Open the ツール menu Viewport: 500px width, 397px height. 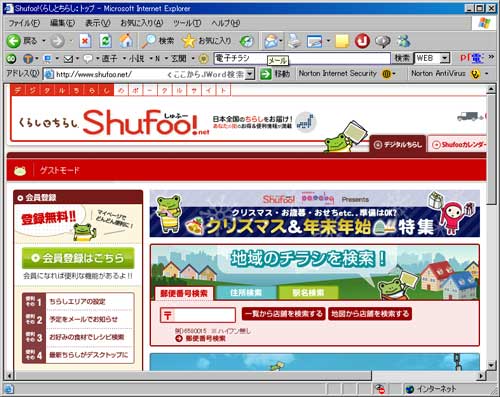187,23
